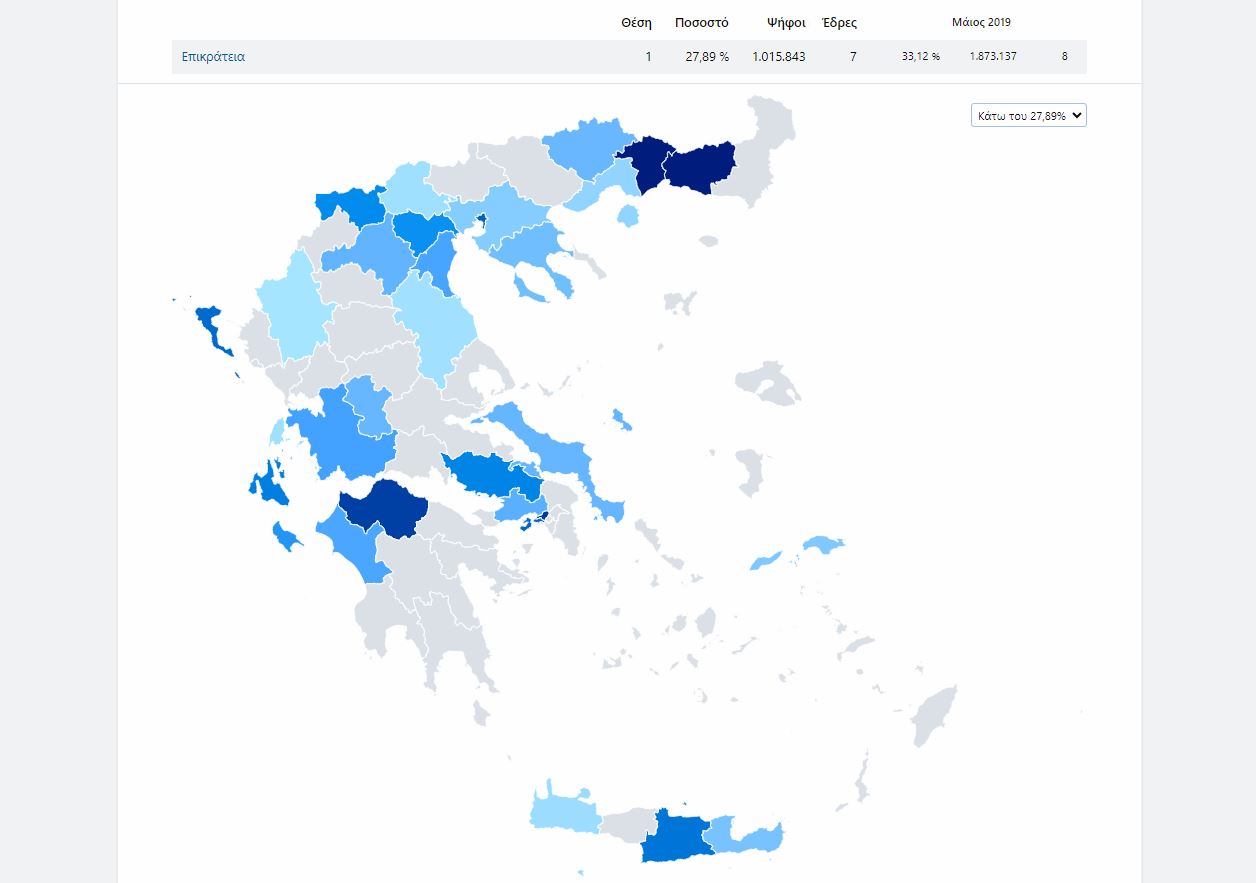This screenshot has height=883, width=1256.
Task: Open the 'Κάτω του 27,89%' filter dropdown
Action: click(1028, 116)
